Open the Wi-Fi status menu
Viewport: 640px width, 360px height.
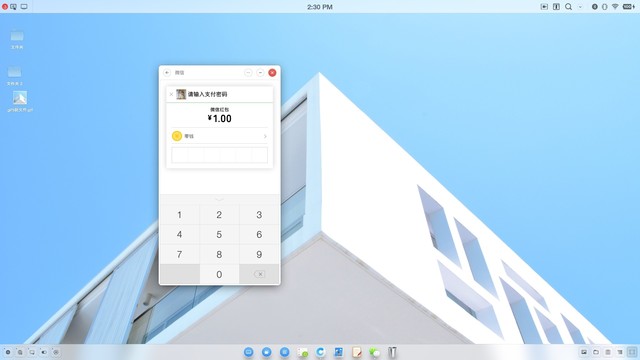[615, 7]
